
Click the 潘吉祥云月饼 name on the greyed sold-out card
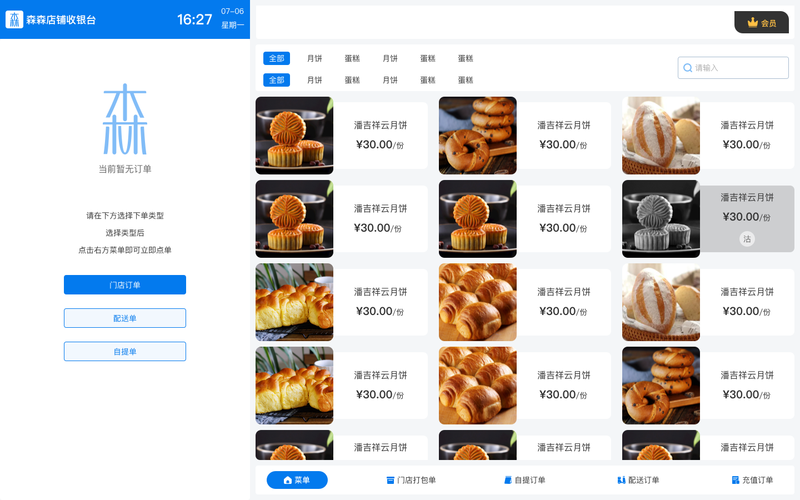[747, 197]
